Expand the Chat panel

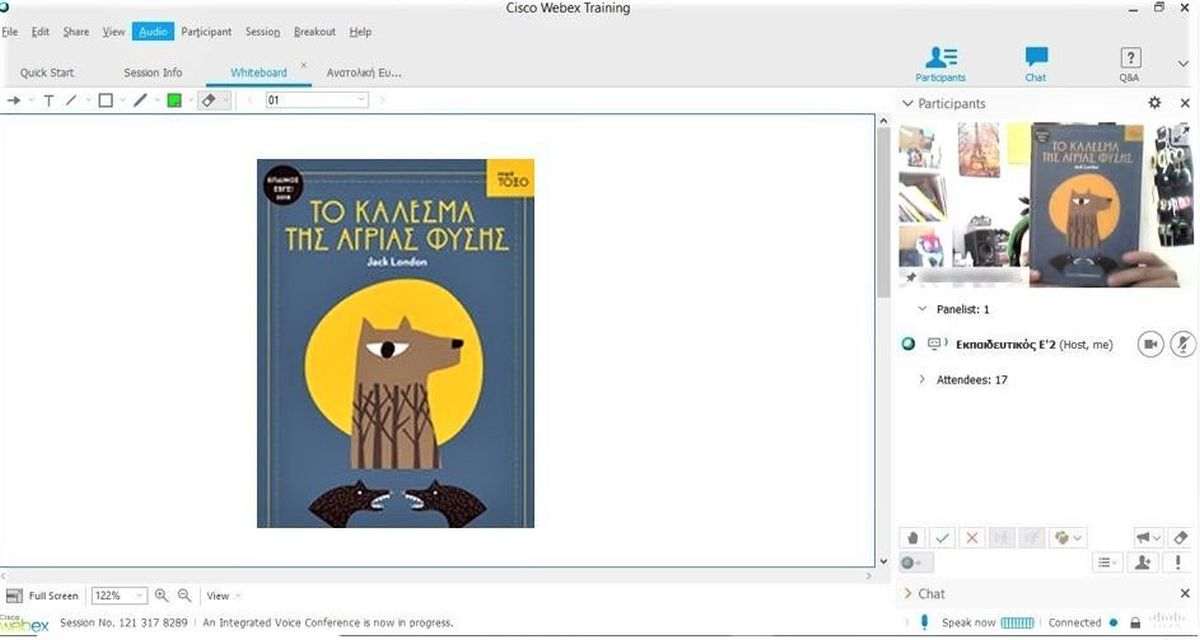pyautogui.click(x=908, y=594)
